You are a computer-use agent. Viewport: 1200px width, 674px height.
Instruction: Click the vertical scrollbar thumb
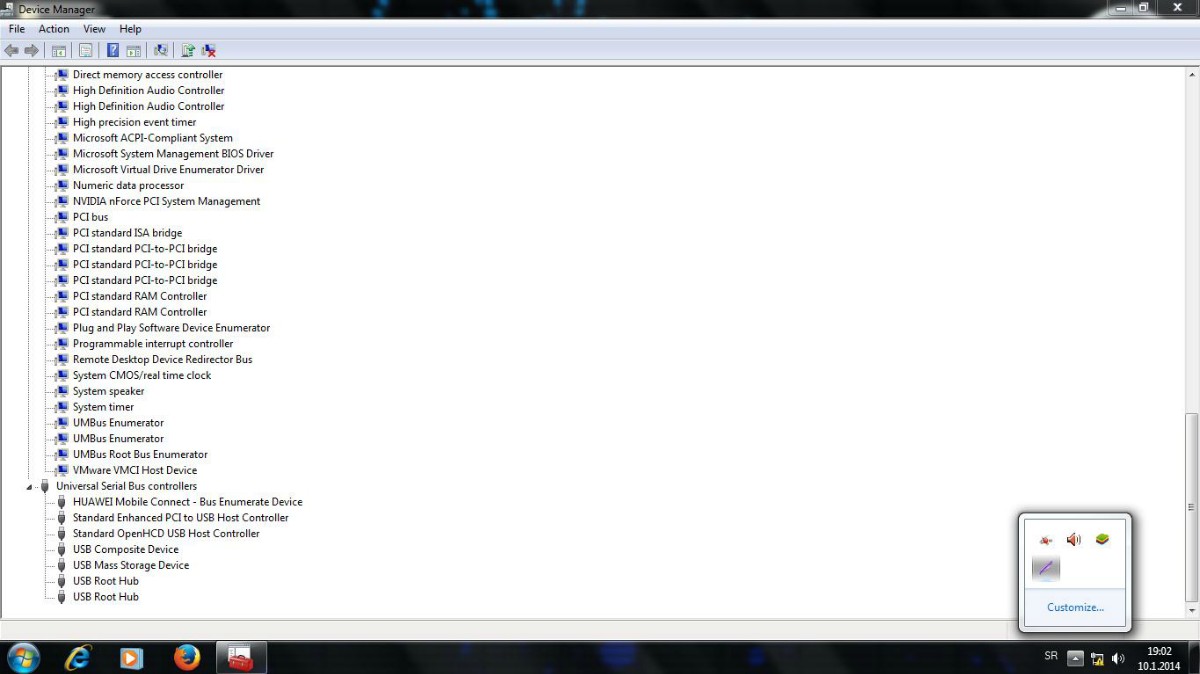(1191, 507)
